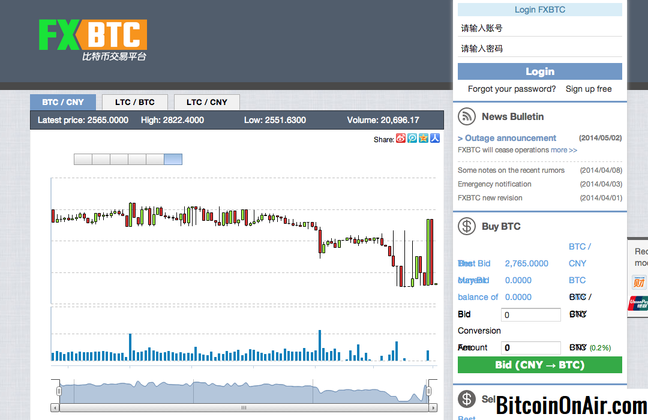The image size is (648, 420).
Task: Open the Outage announcement news link
Action: coord(507,138)
